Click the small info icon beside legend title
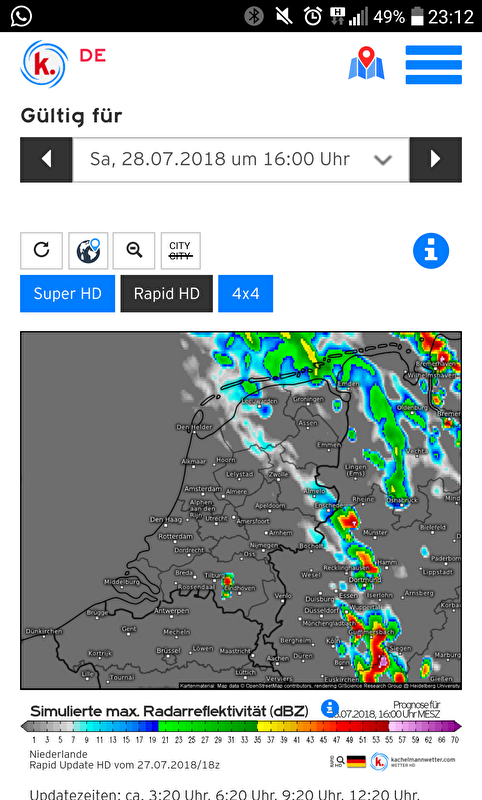Viewport: 482px width, 800px height. [x=329, y=708]
